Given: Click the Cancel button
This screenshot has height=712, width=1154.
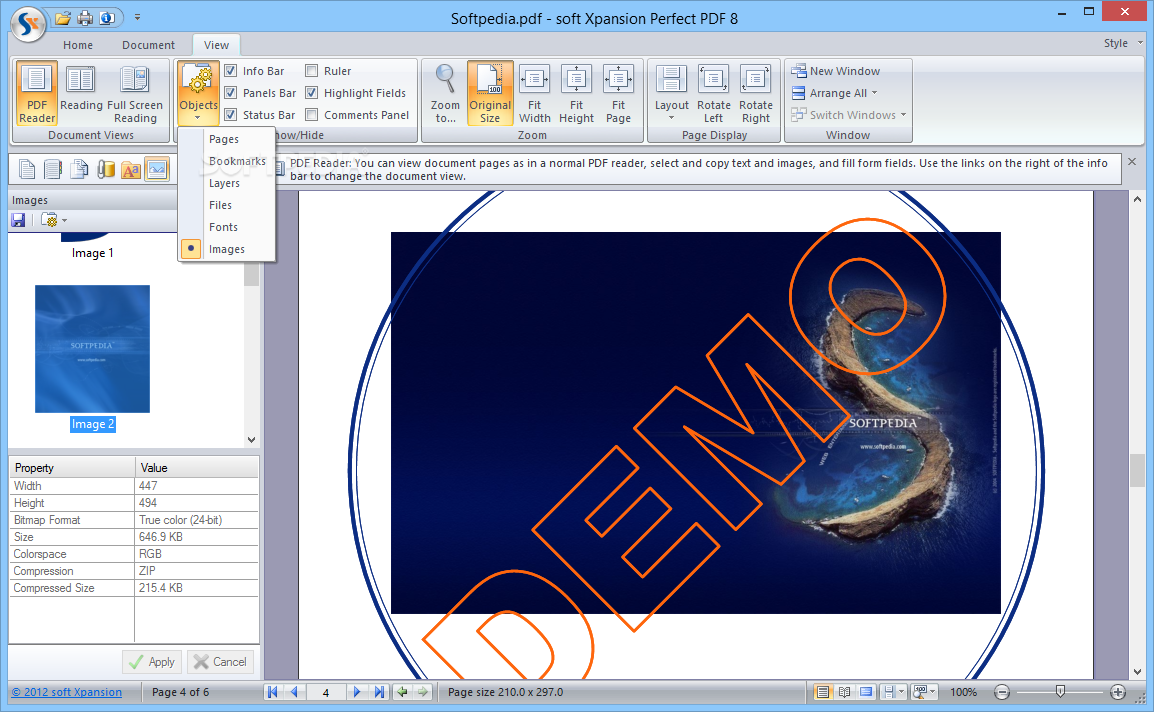Looking at the screenshot, I should pos(220,662).
